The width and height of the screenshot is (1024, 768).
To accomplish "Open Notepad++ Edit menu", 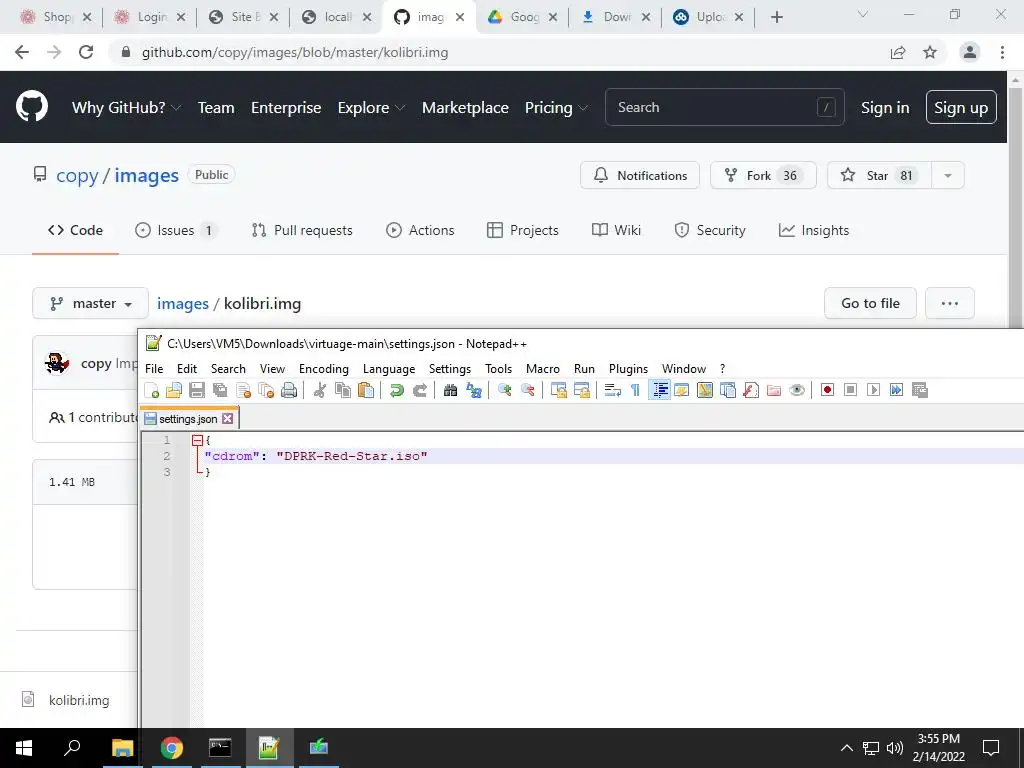I will click(x=187, y=369).
